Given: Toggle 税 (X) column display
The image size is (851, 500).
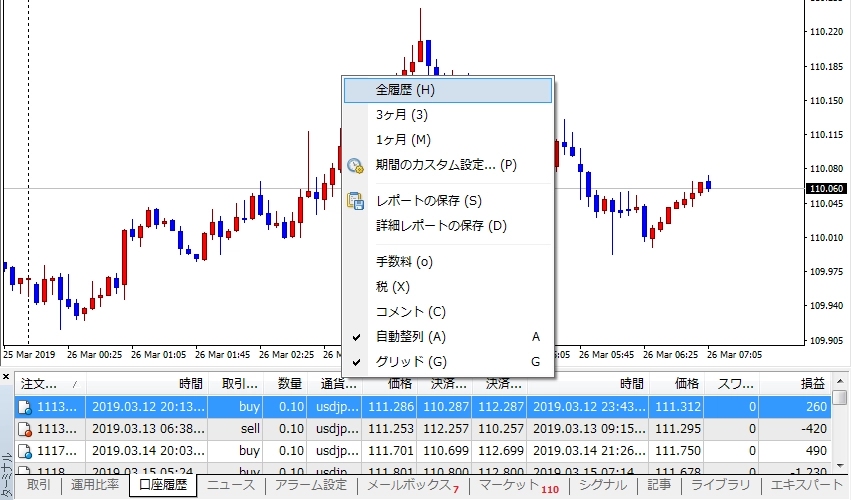Looking at the screenshot, I should click(448, 287).
